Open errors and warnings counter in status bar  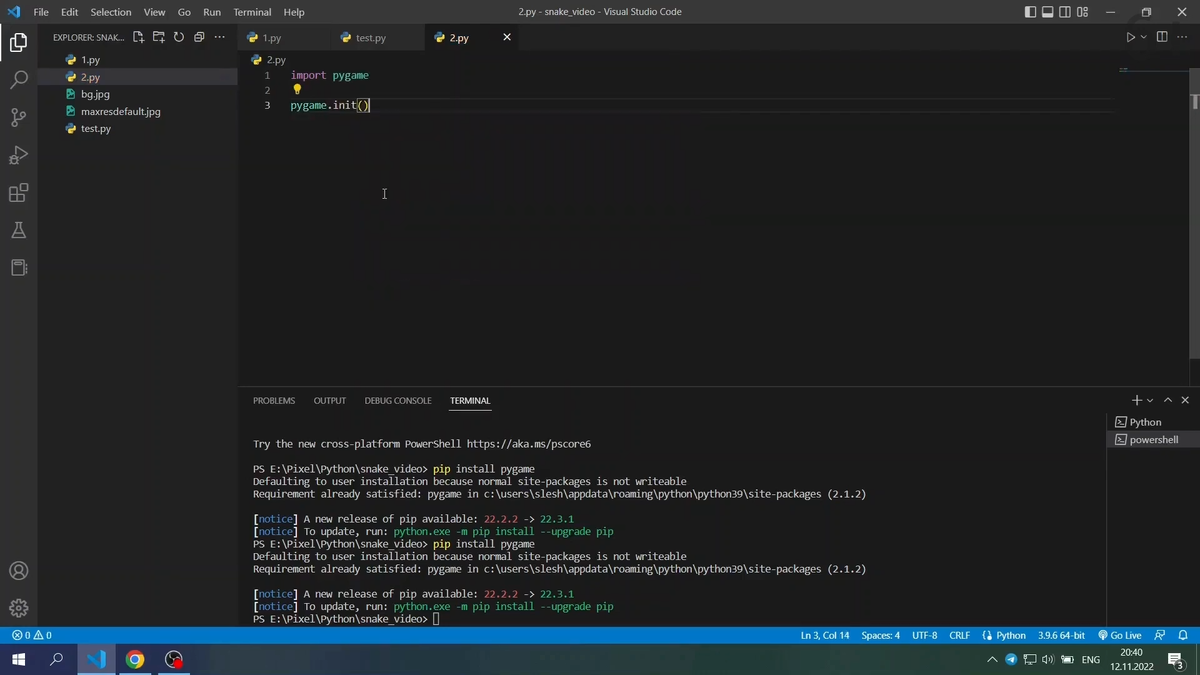31,635
